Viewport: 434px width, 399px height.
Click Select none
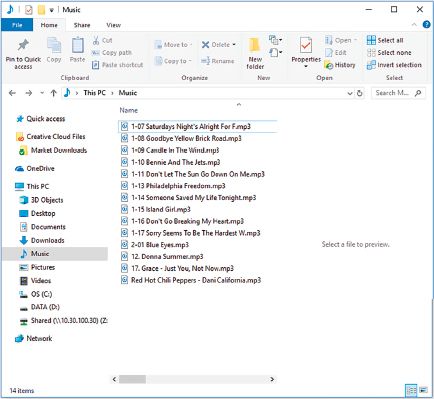pyautogui.click(x=389, y=53)
